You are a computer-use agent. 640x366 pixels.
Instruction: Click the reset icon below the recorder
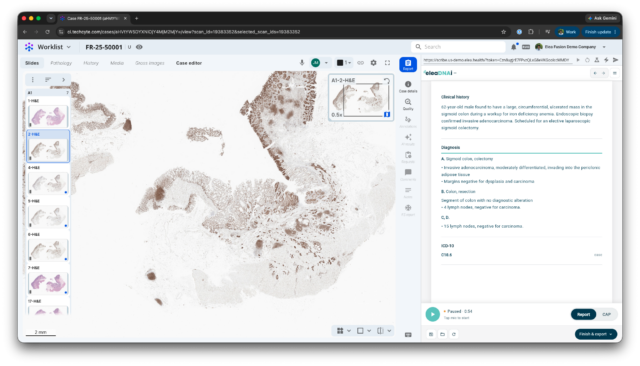point(454,334)
